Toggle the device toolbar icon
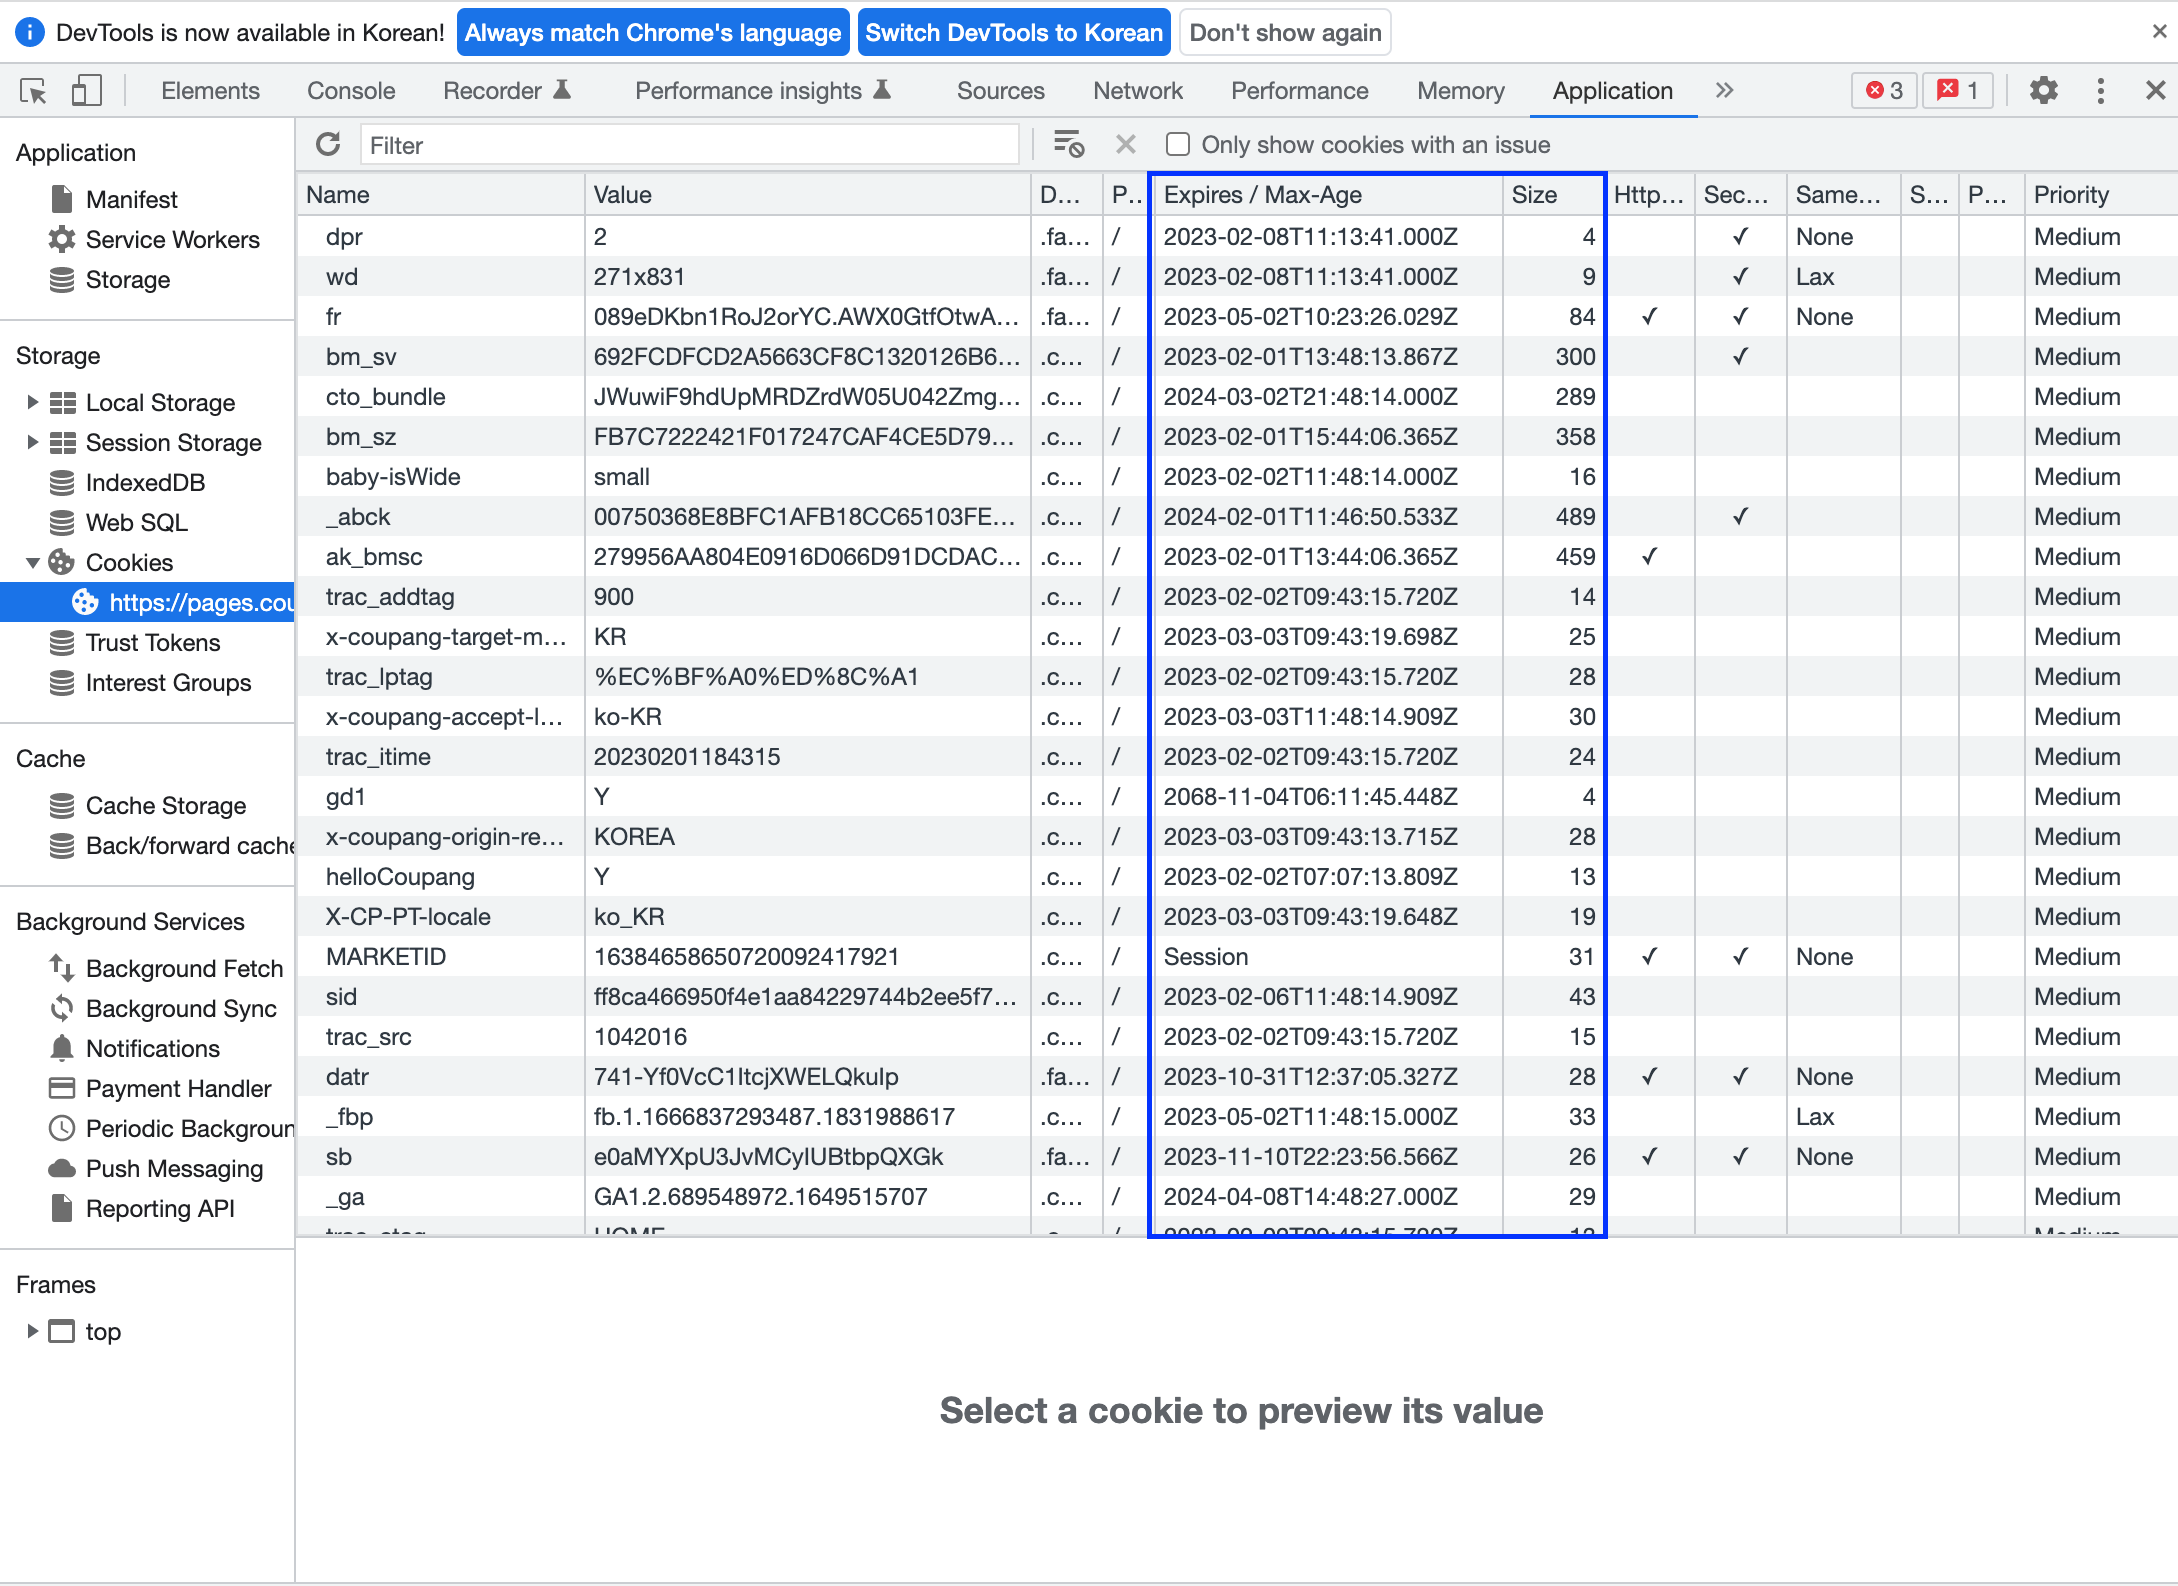 click(x=86, y=91)
